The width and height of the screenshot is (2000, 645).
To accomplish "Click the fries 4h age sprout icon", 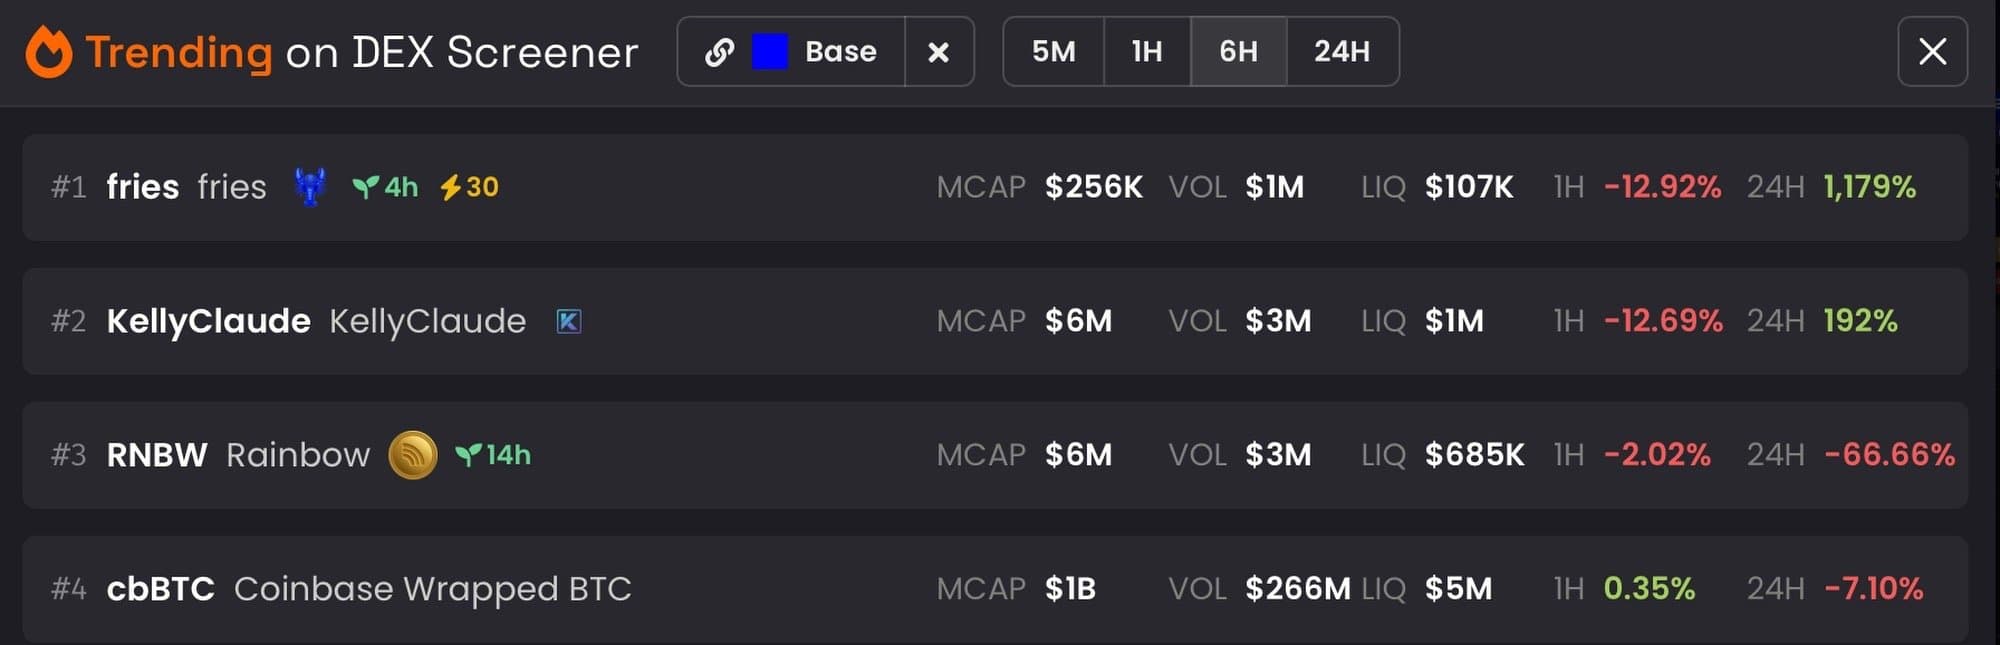I will click(x=365, y=187).
